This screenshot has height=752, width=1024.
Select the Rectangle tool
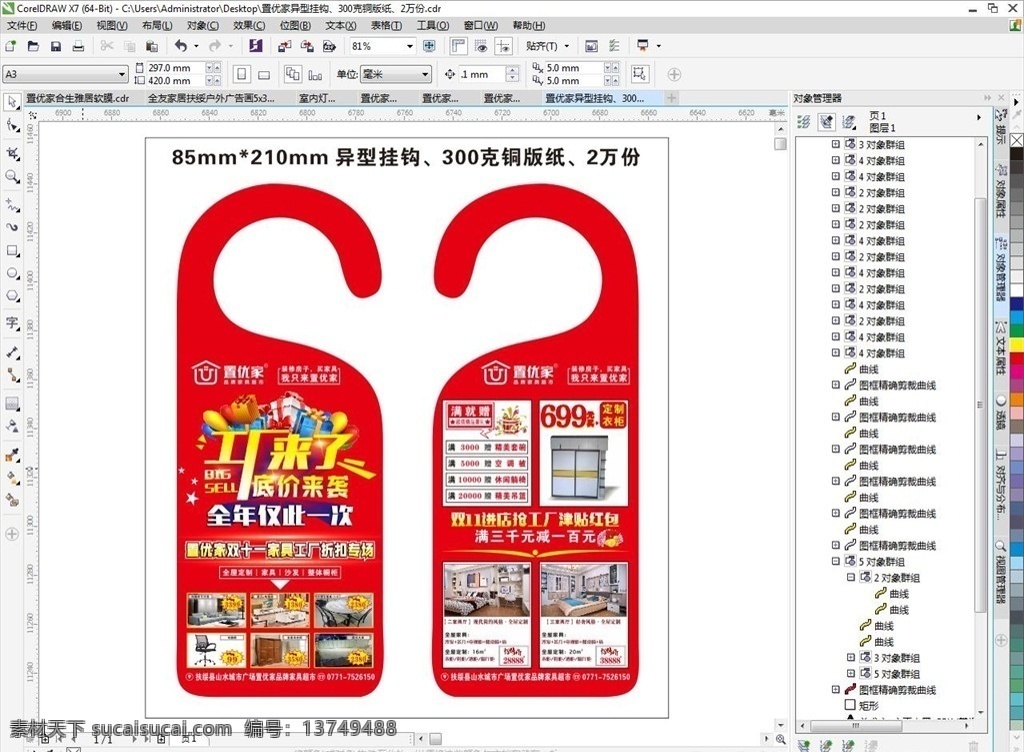coord(12,251)
